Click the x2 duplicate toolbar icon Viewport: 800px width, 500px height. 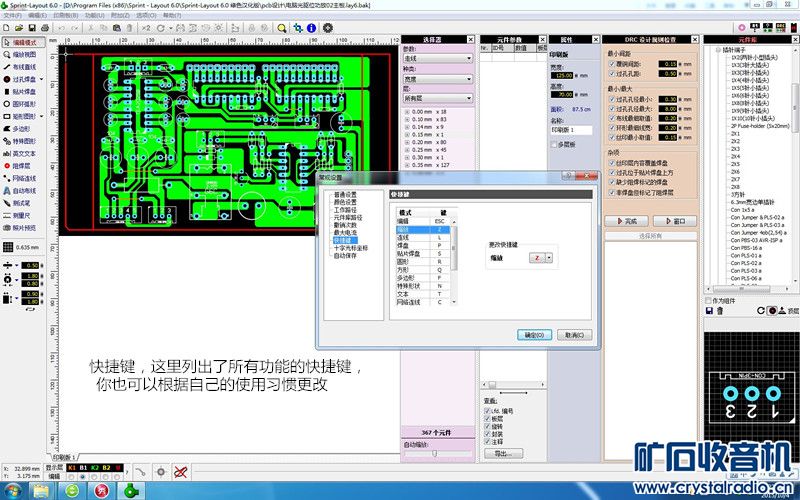[146, 28]
